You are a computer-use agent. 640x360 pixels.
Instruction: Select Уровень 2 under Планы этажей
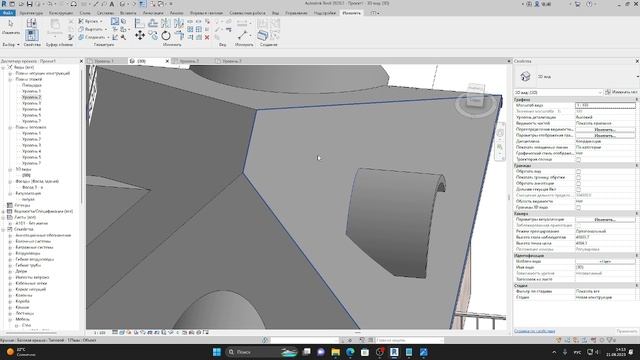tap(31, 97)
